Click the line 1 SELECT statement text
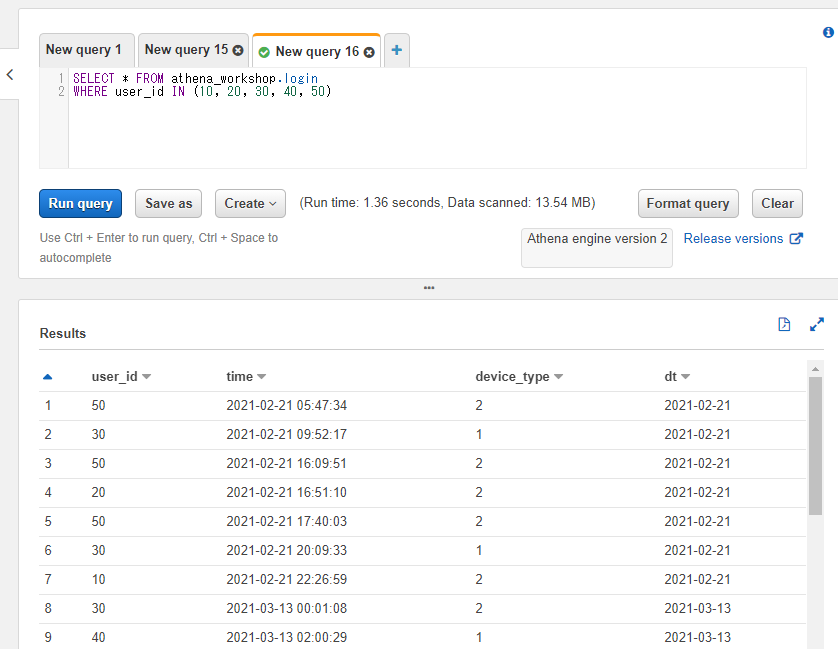This screenshot has width=838, height=649. point(196,79)
